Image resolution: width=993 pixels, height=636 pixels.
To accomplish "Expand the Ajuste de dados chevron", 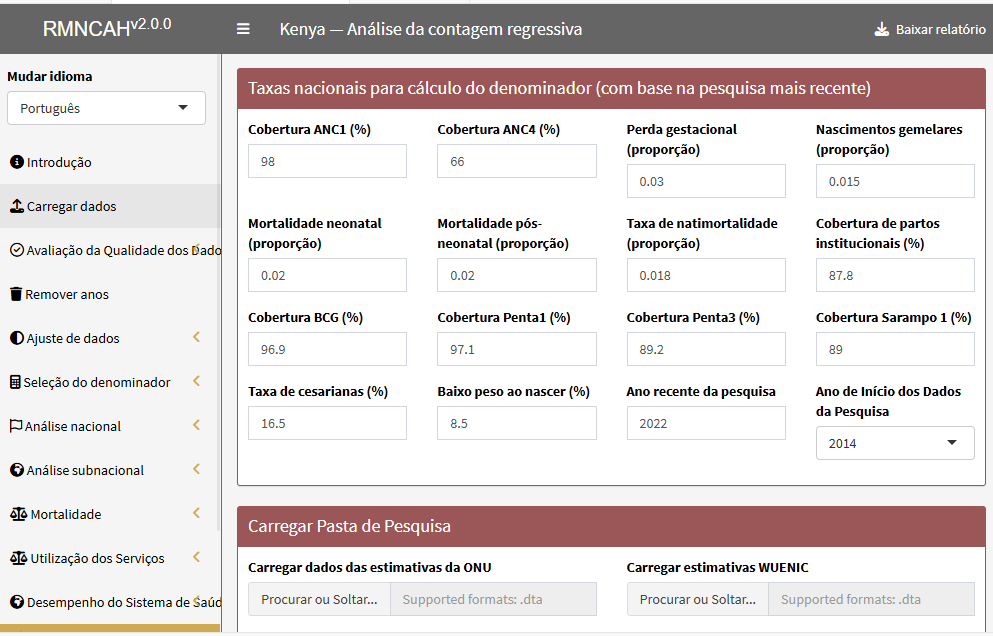I will click(196, 337).
